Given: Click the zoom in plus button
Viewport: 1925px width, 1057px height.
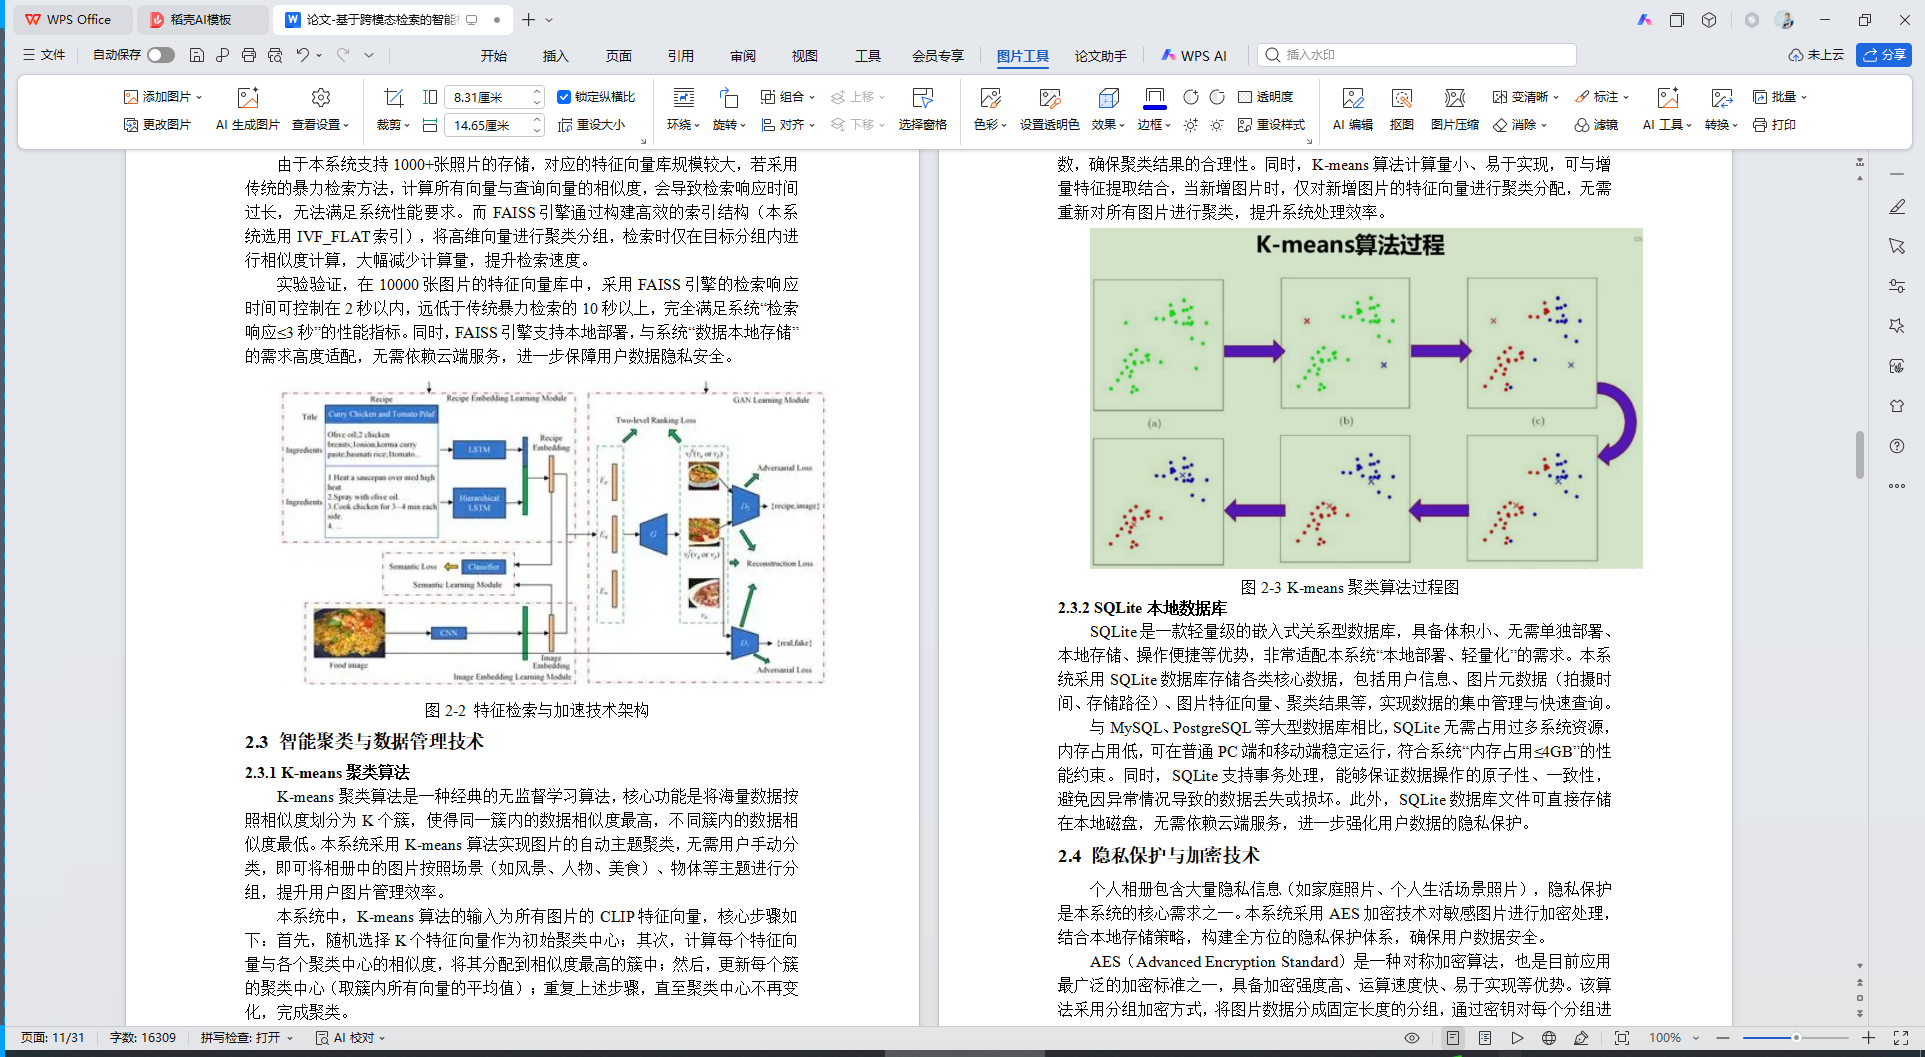Looking at the screenshot, I should pos(1868,1038).
